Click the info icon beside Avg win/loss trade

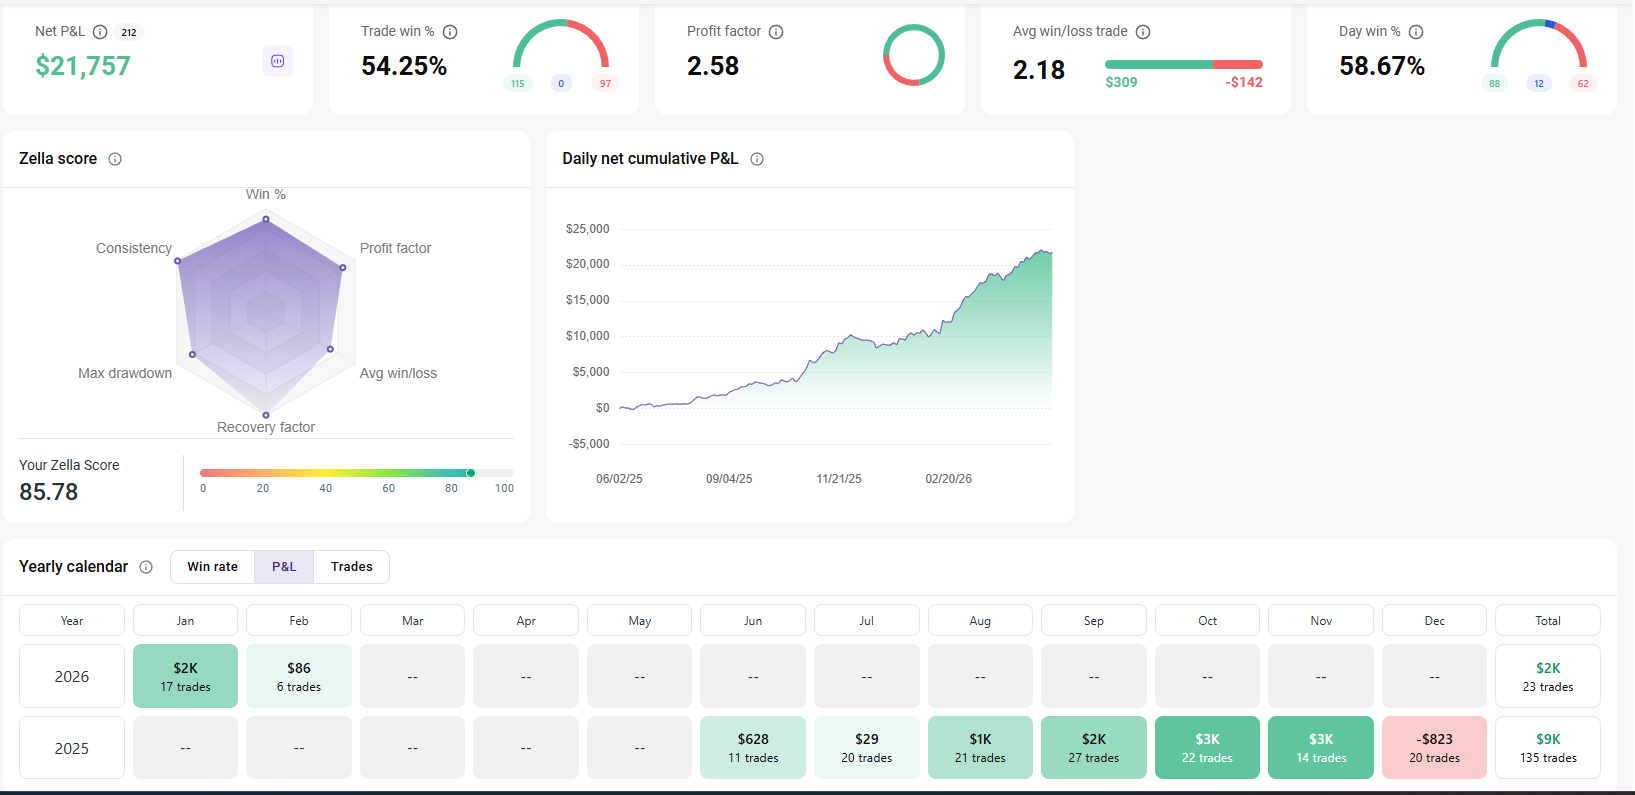[x=1143, y=32]
